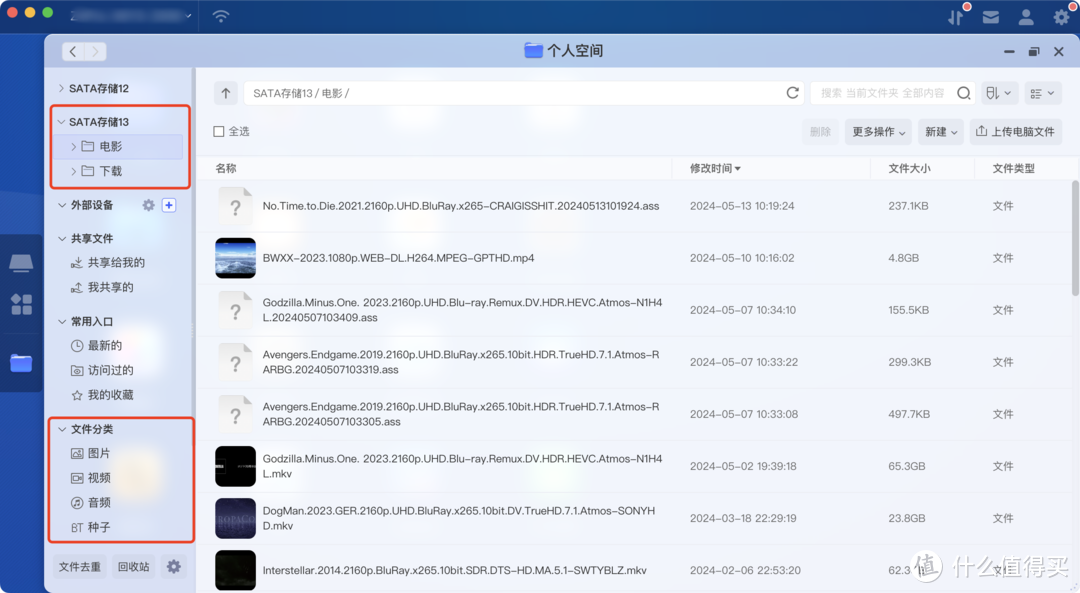
Task: Open 访问过的 in sidebar
Action: tap(103, 371)
